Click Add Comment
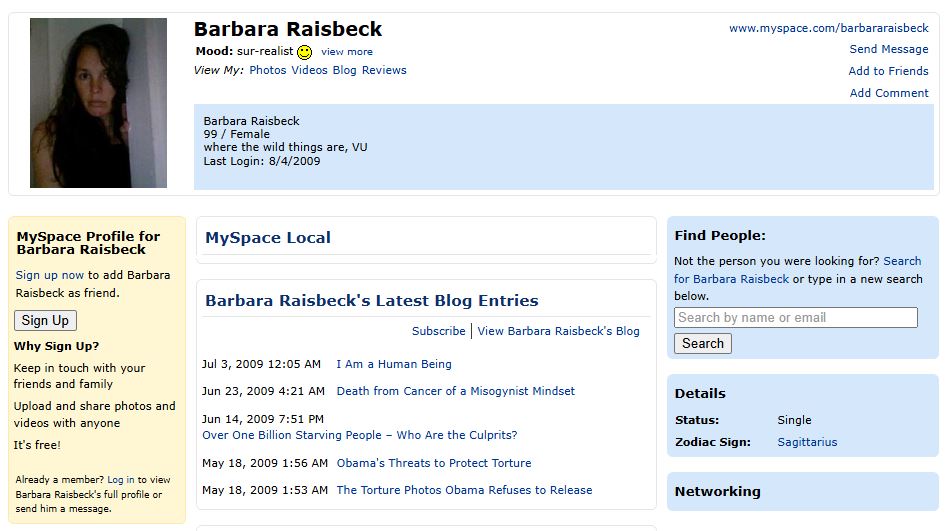The width and height of the screenshot is (949, 531). pyautogui.click(x=888, y=93)
